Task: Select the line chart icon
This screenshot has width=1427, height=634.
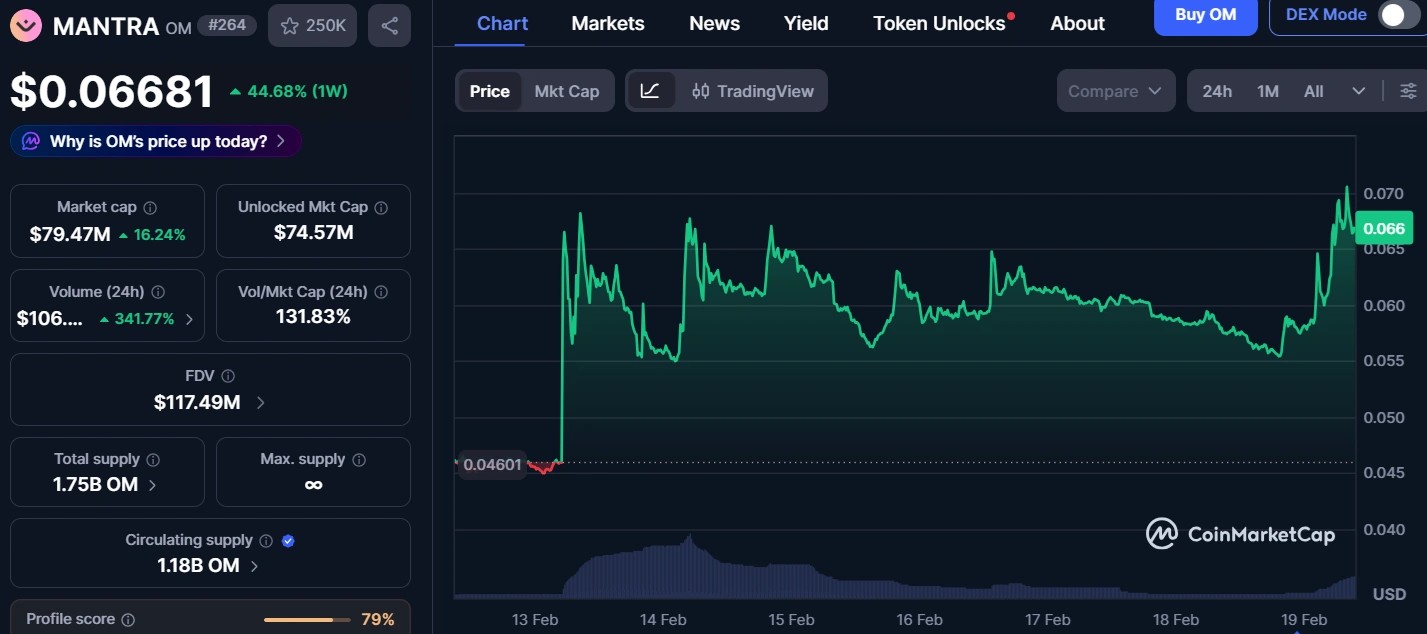Action: point(650,91)
